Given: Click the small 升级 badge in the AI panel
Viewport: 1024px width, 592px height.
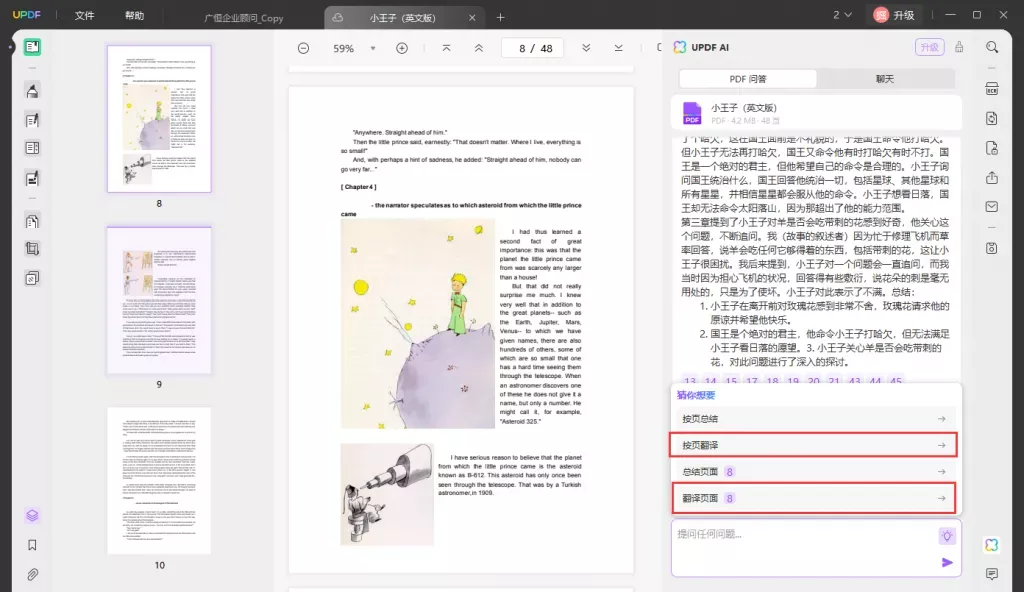Looking at the screenshot, I should click(929, 47).
